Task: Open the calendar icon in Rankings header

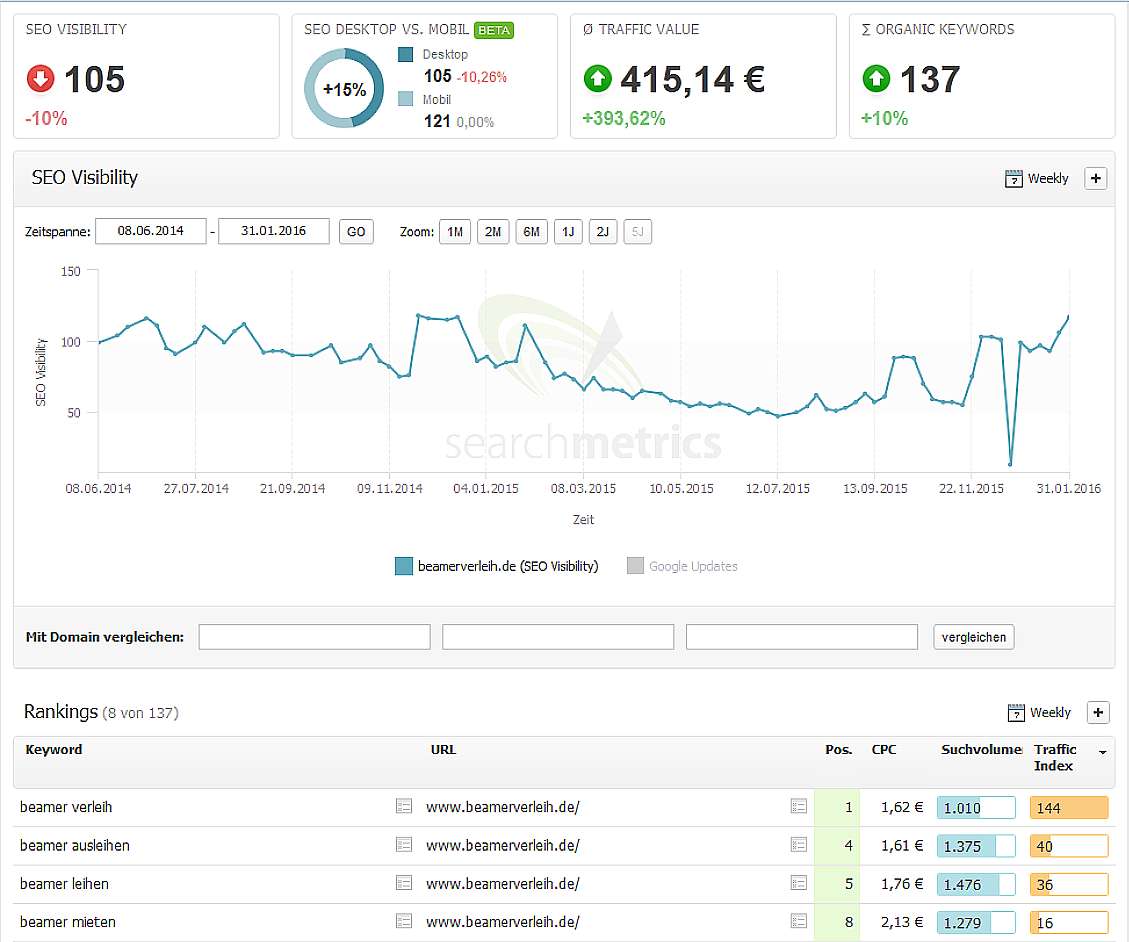Action: coord(1015,713)
